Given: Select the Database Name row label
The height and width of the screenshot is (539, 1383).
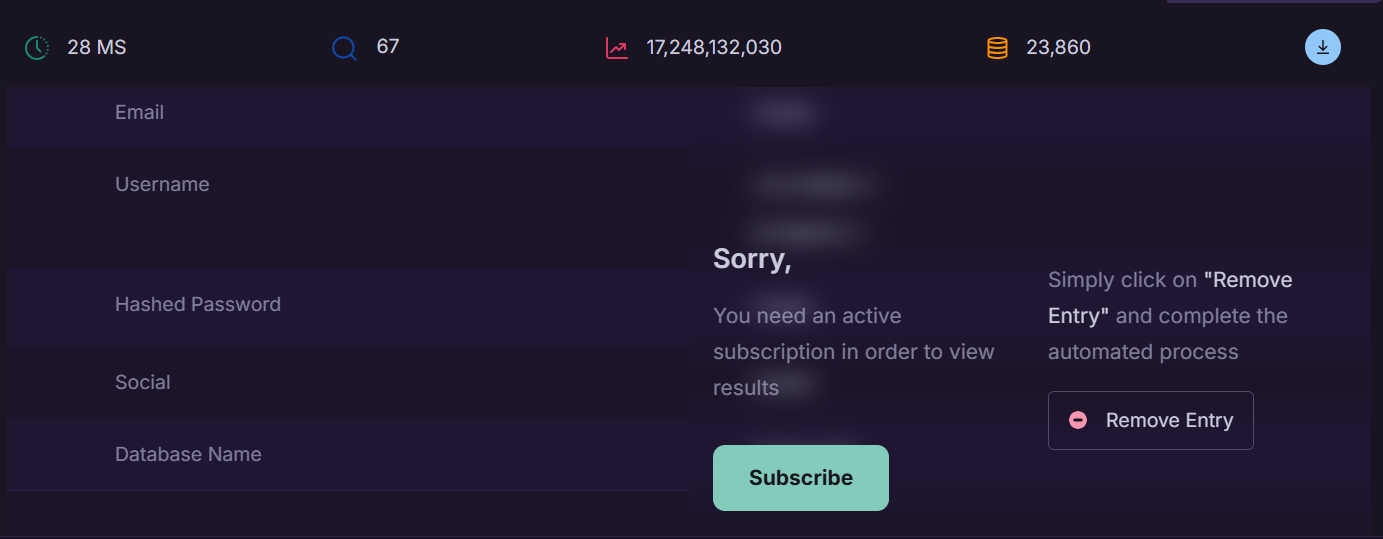Looking at the screenshot, I should click(x=188, y=455).
